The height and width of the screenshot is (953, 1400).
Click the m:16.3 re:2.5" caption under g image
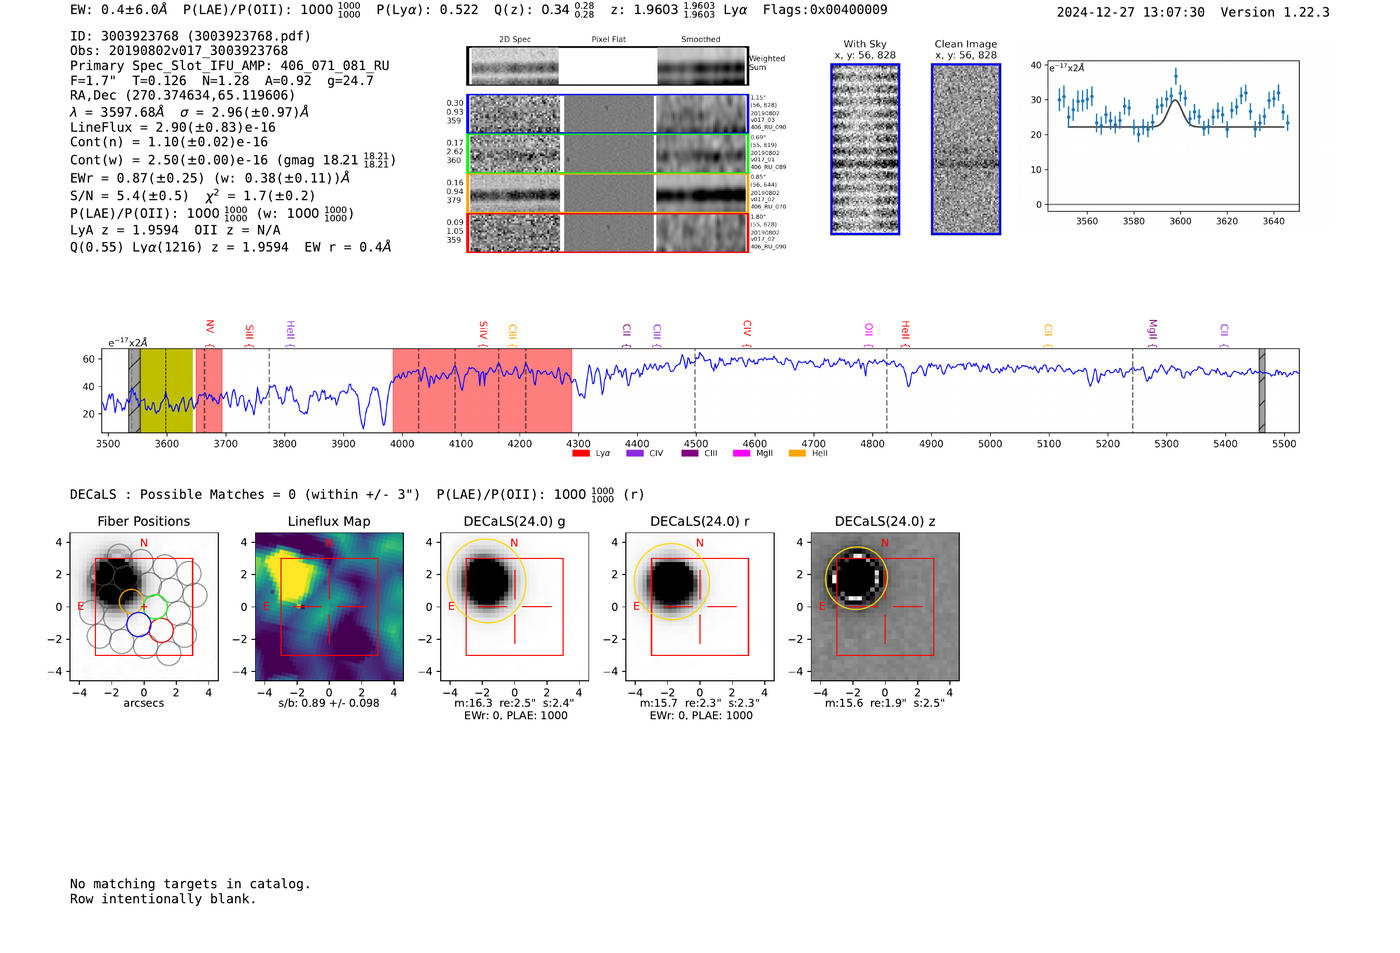click(515, 703)
